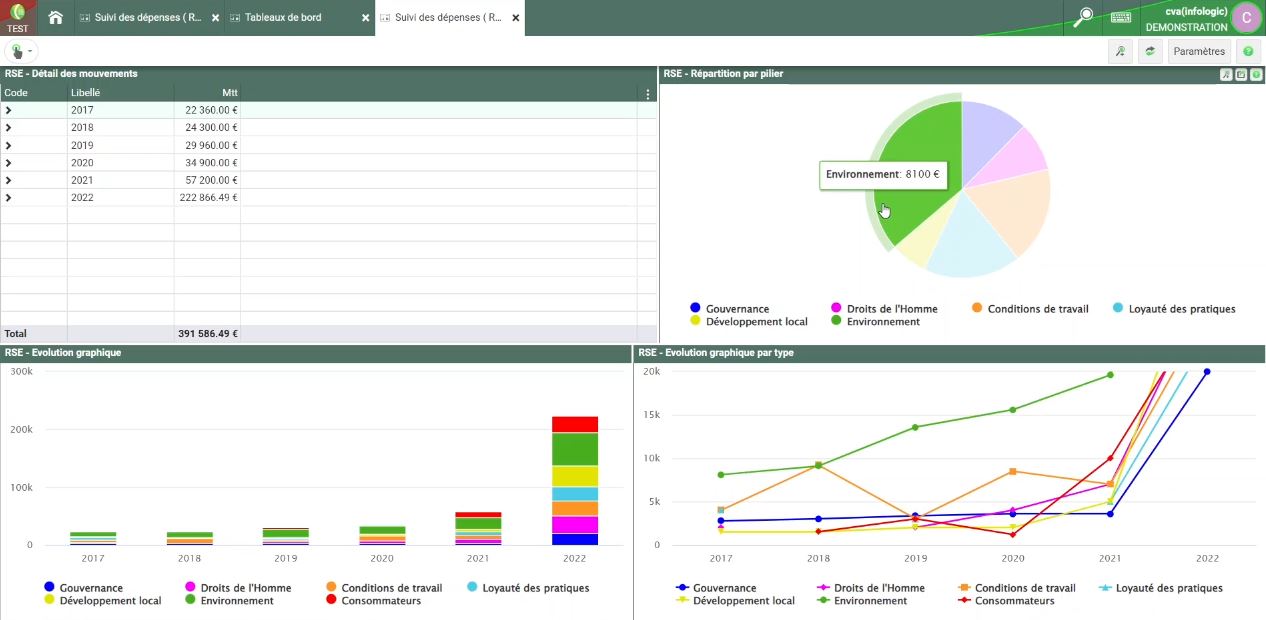1266x620 pixels.
Task: Select the 57 200.00 € amount cell
Action: [207, 180]
